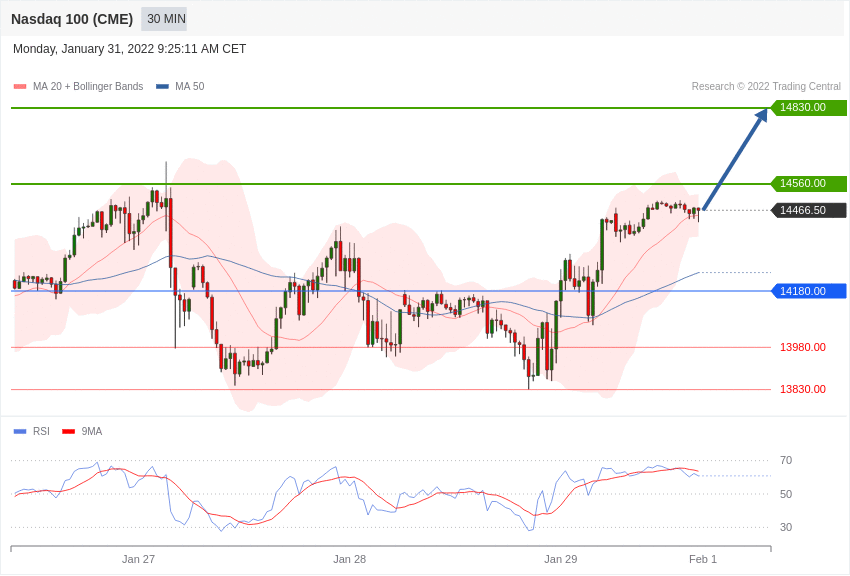
Task: Click the 14466.50 current price tag
Action: pos(808,210)
